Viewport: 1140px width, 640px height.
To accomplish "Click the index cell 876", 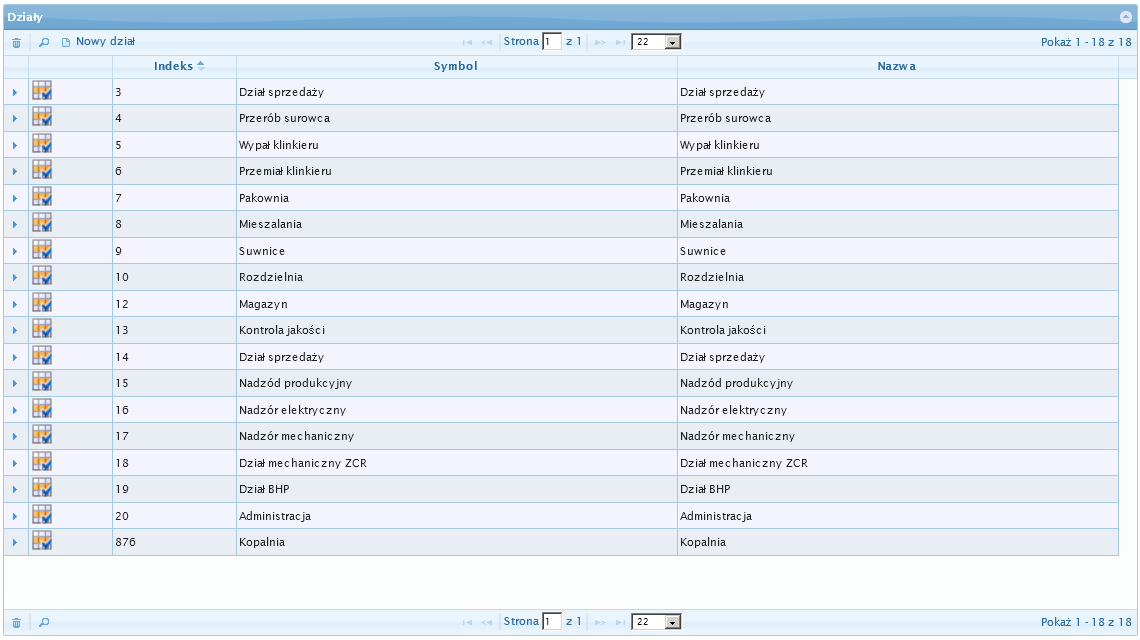I will coord(174,543).
